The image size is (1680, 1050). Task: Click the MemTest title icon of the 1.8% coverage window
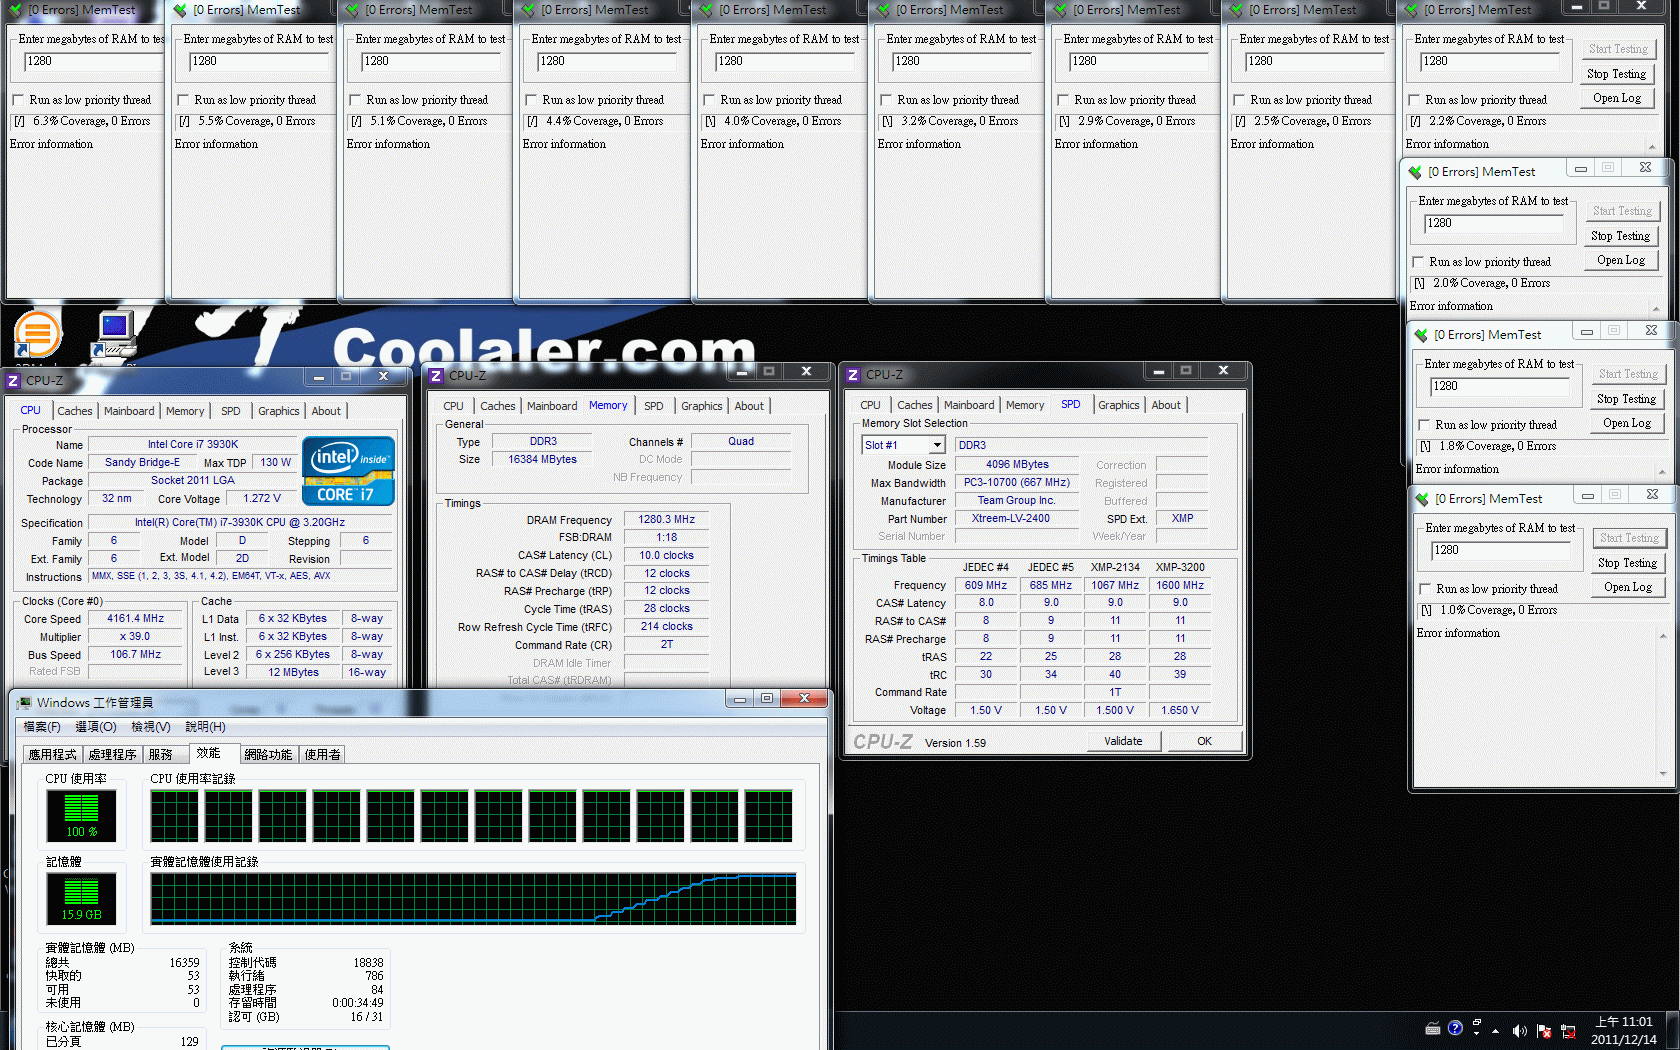(x=1421, y=335)
